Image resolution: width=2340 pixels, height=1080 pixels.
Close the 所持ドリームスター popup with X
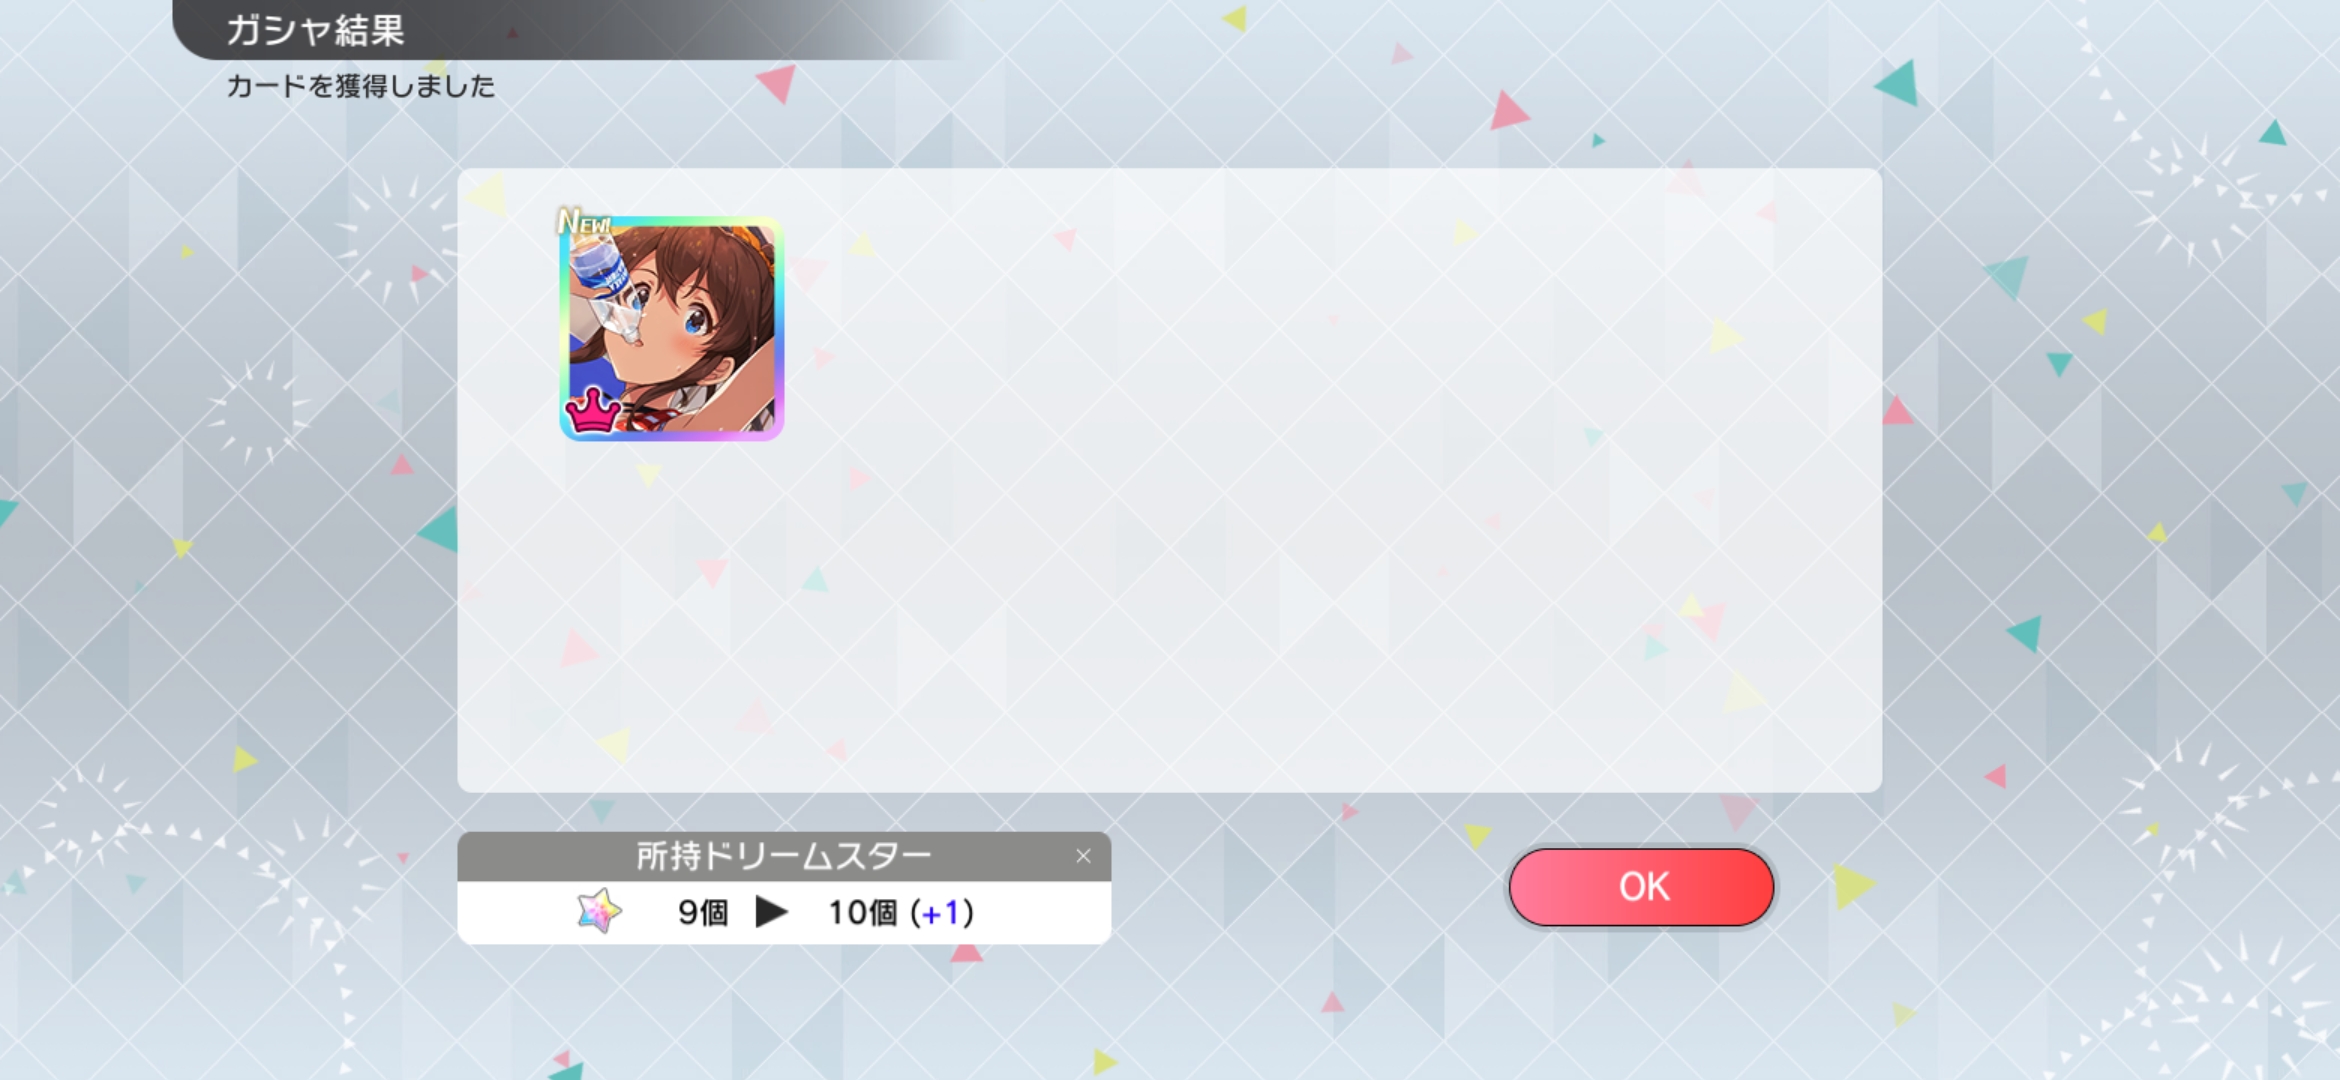1083,856
